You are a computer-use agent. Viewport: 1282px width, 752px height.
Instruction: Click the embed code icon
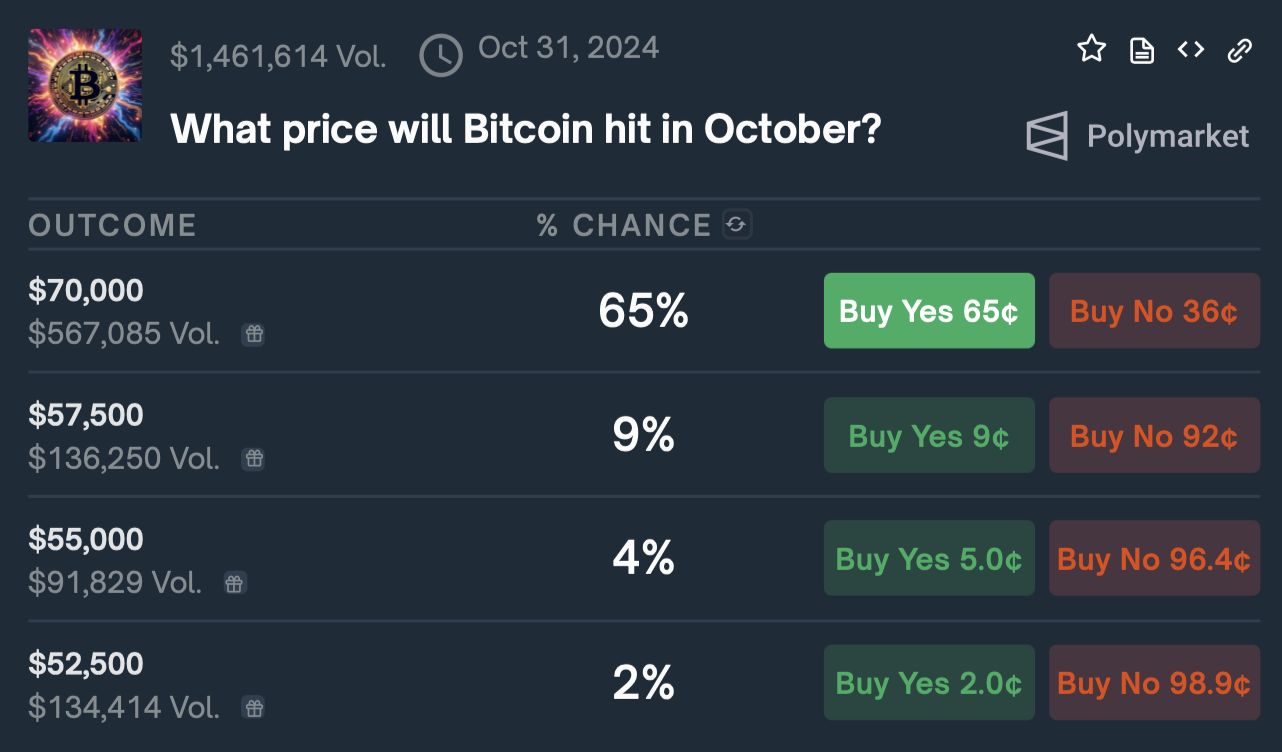click(1190, 49)
